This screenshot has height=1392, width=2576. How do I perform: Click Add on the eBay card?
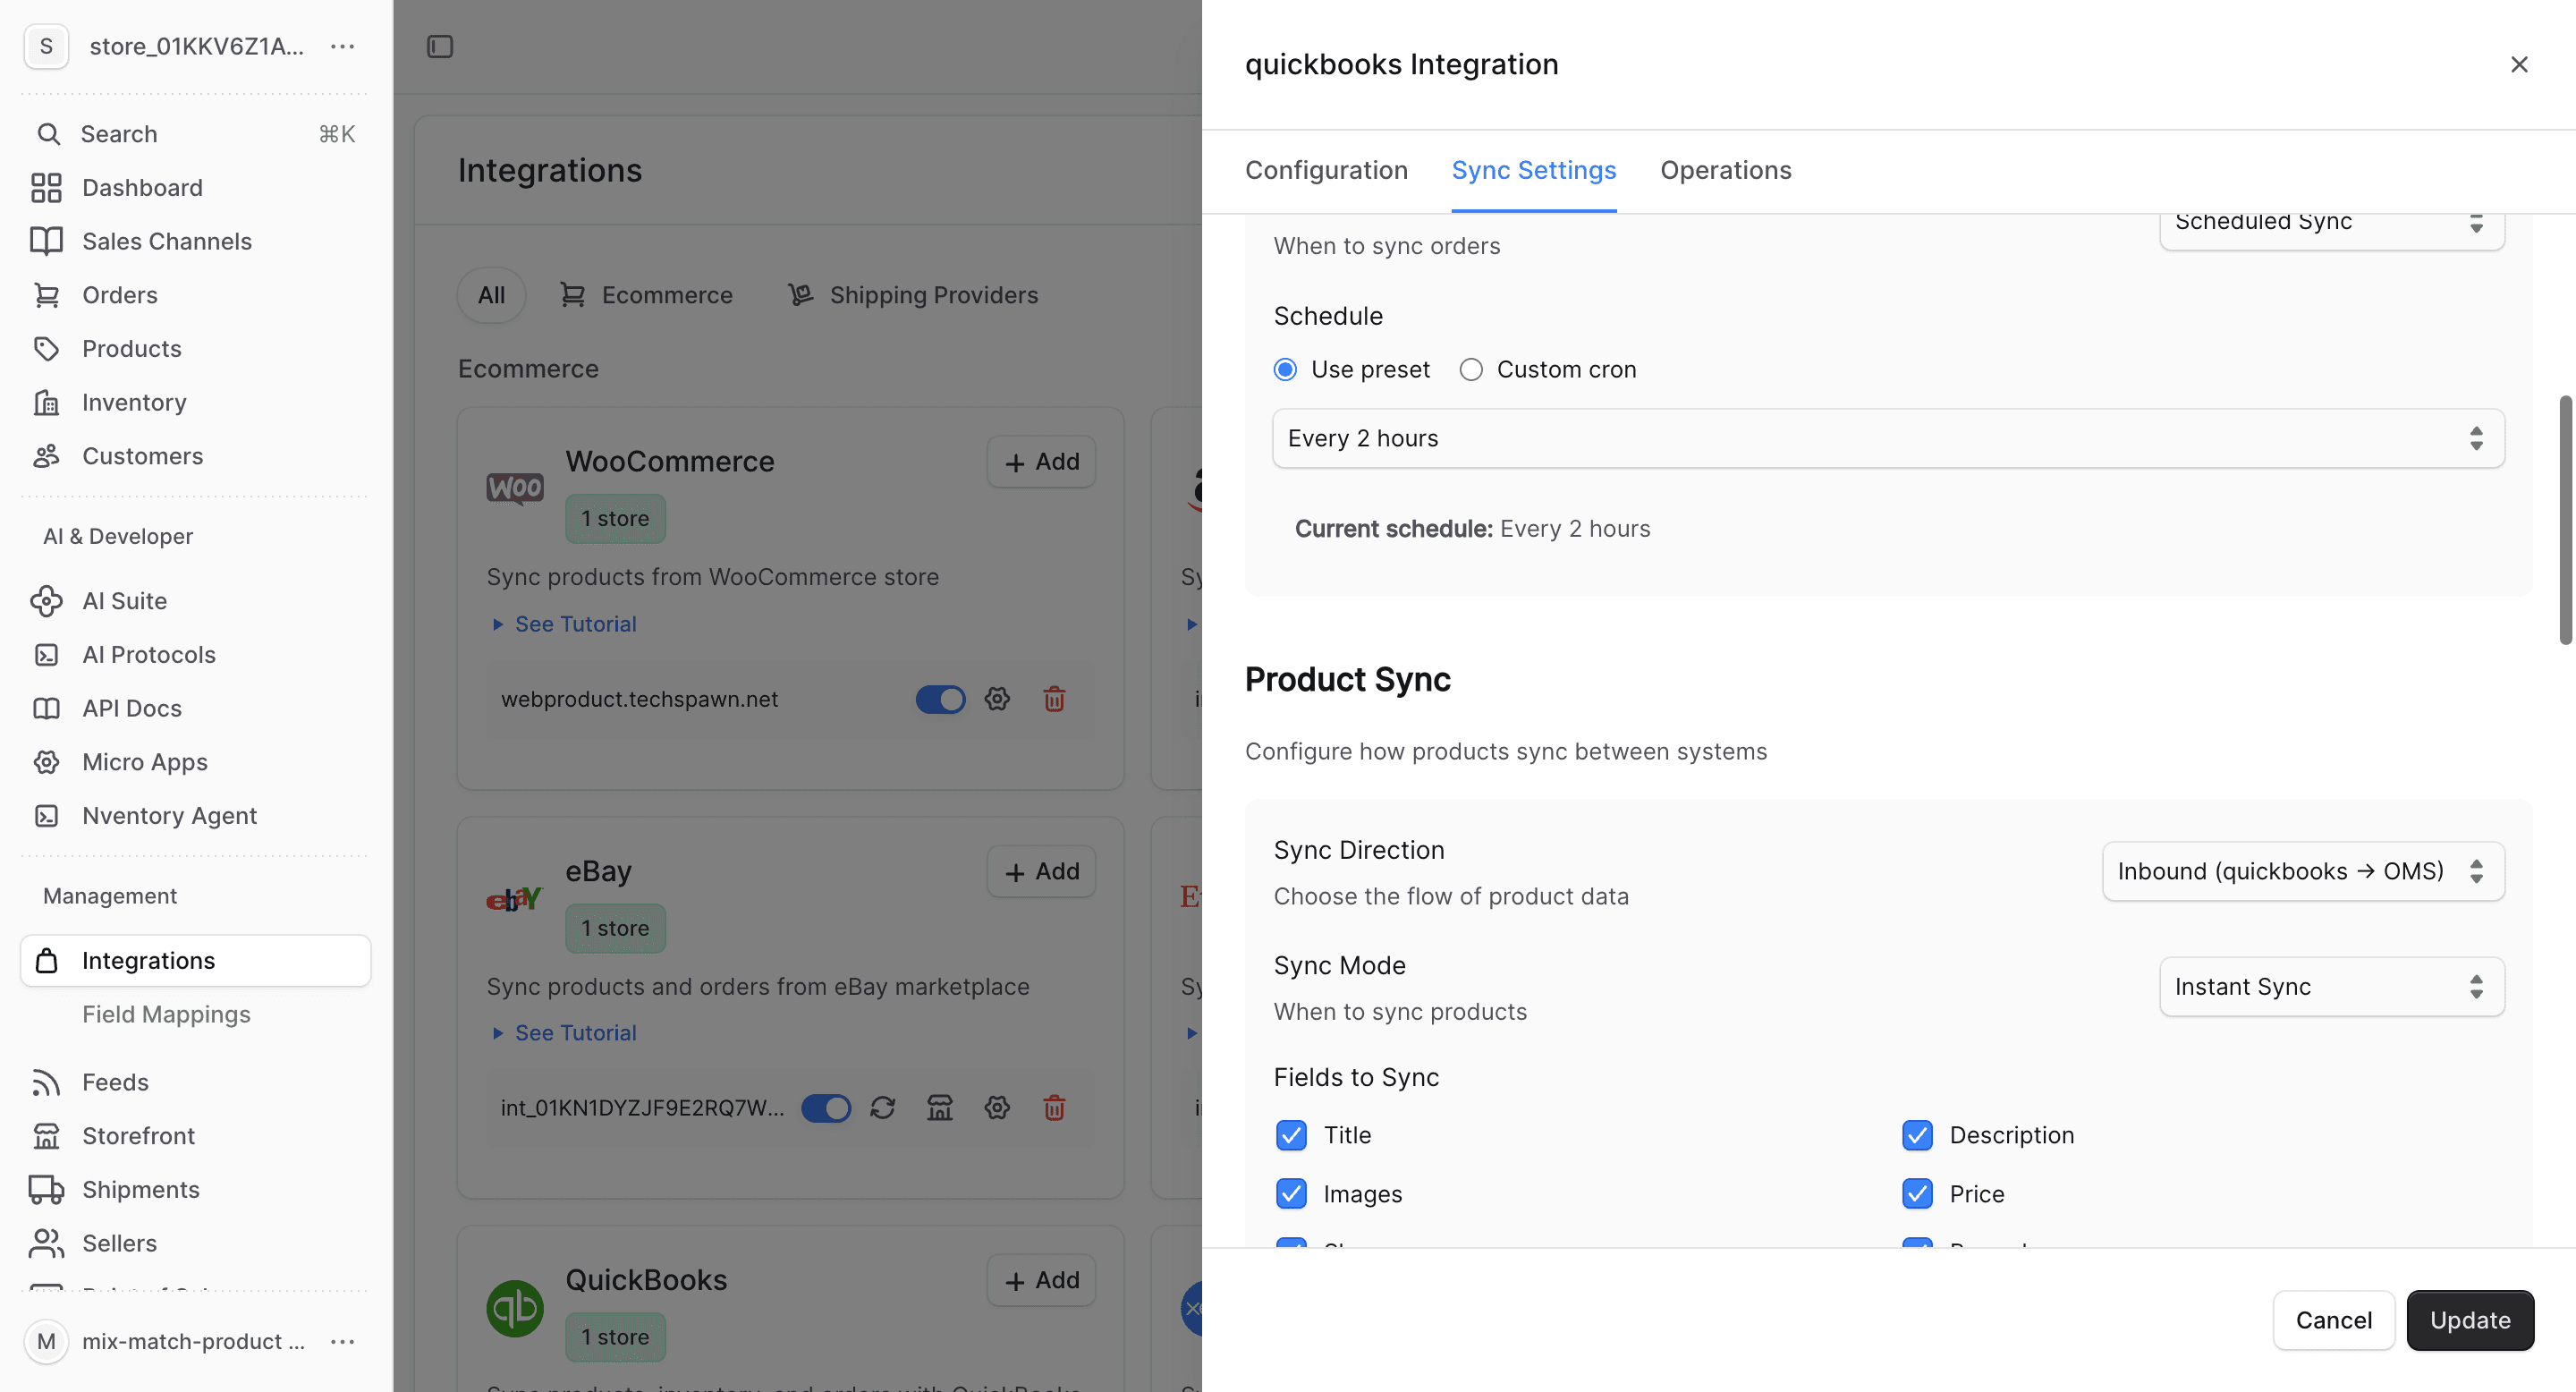1041,871
